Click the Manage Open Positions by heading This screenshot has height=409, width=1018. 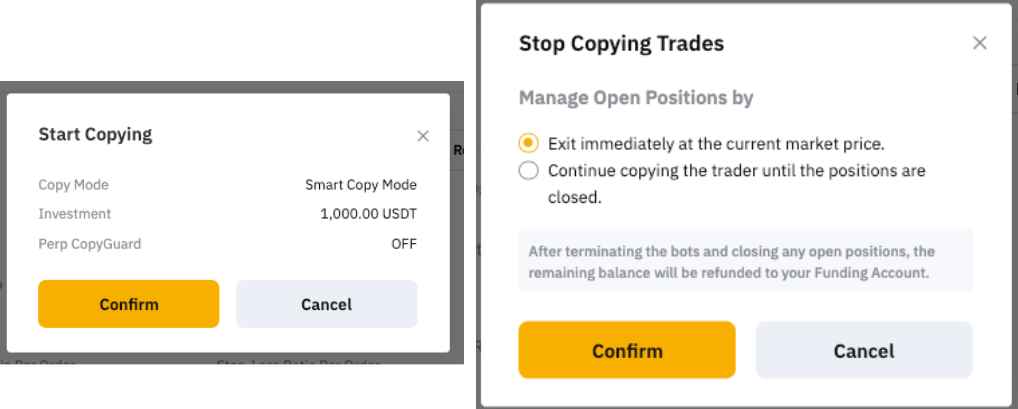point(636,98)
